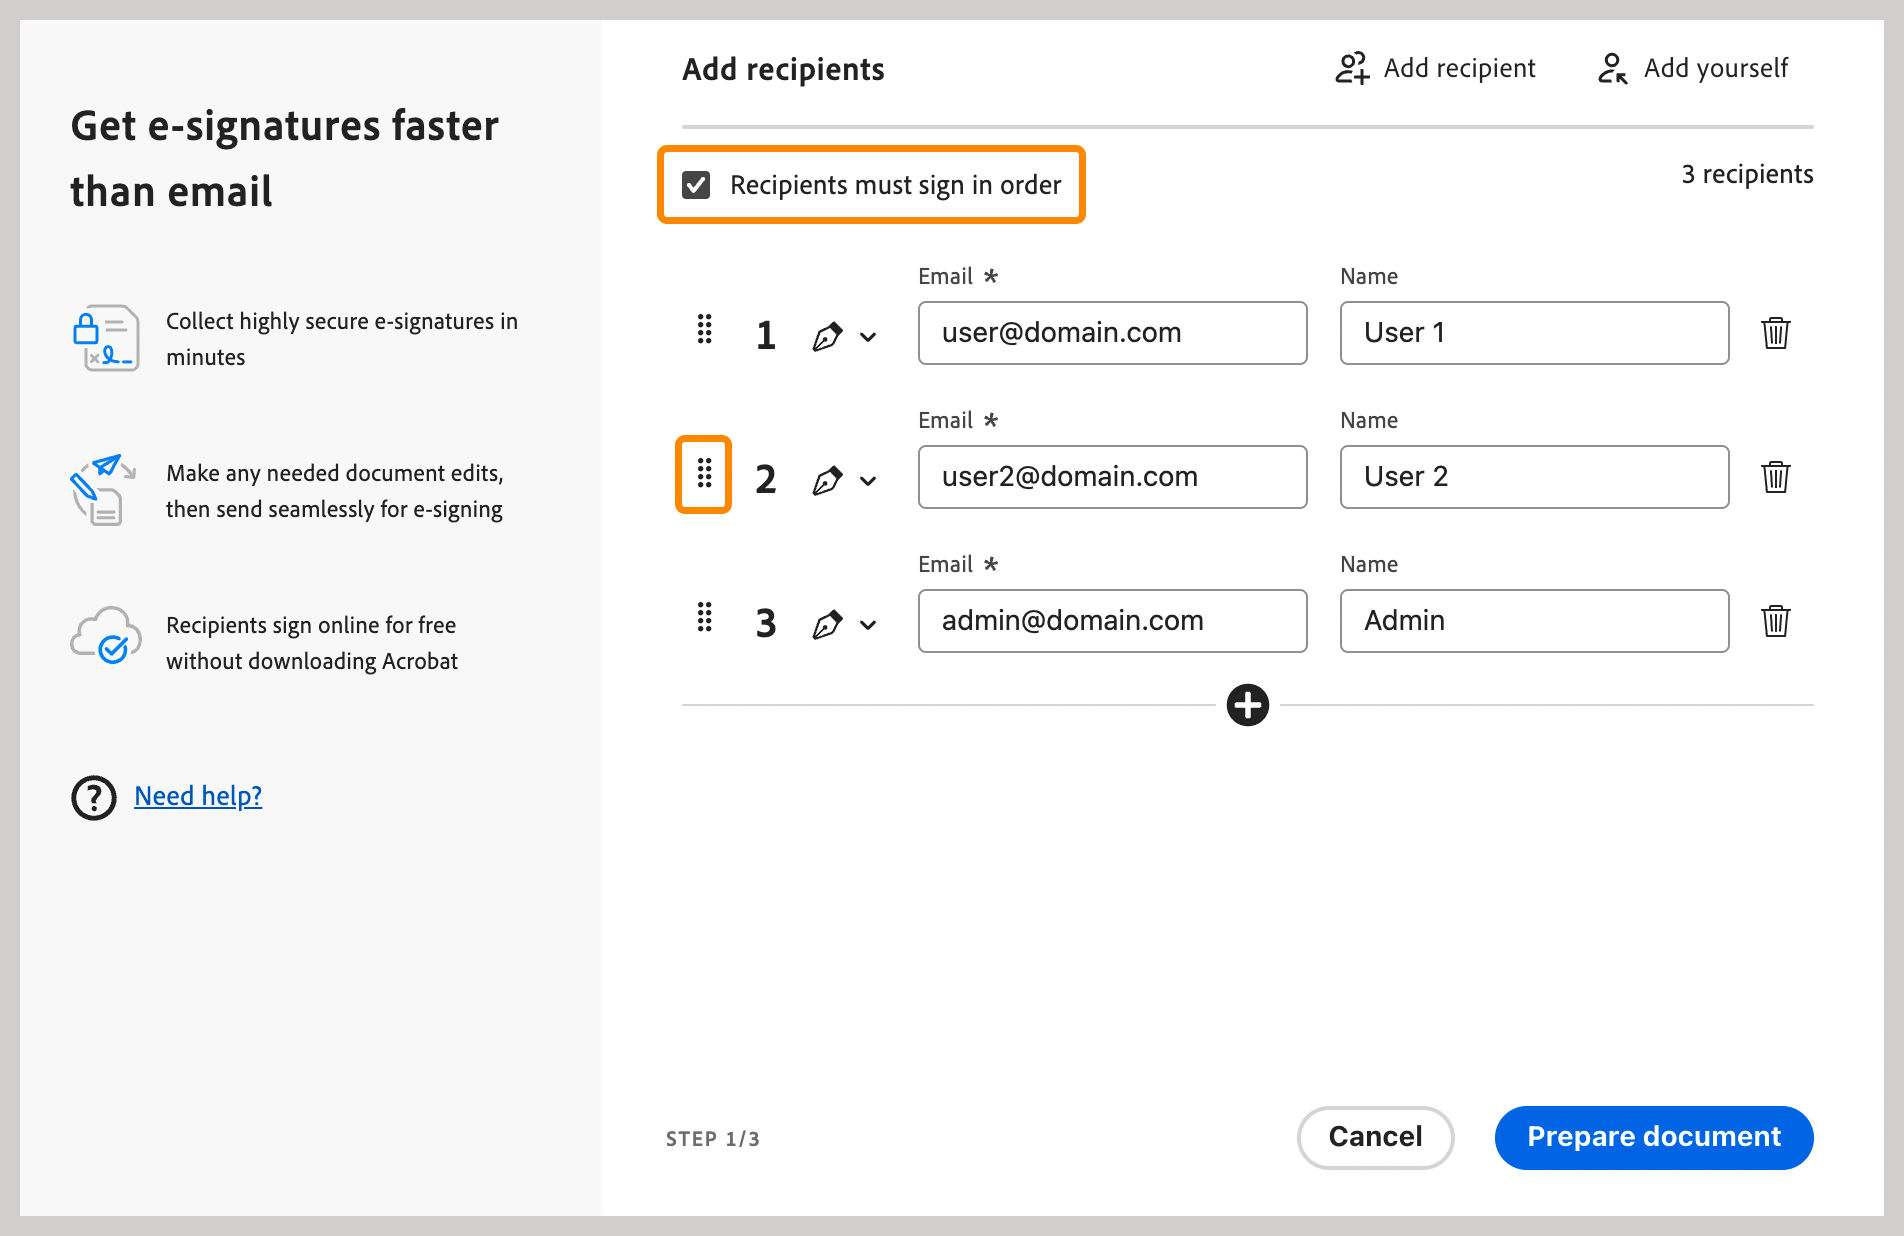Grab drag handle for recipient 1

704,329
